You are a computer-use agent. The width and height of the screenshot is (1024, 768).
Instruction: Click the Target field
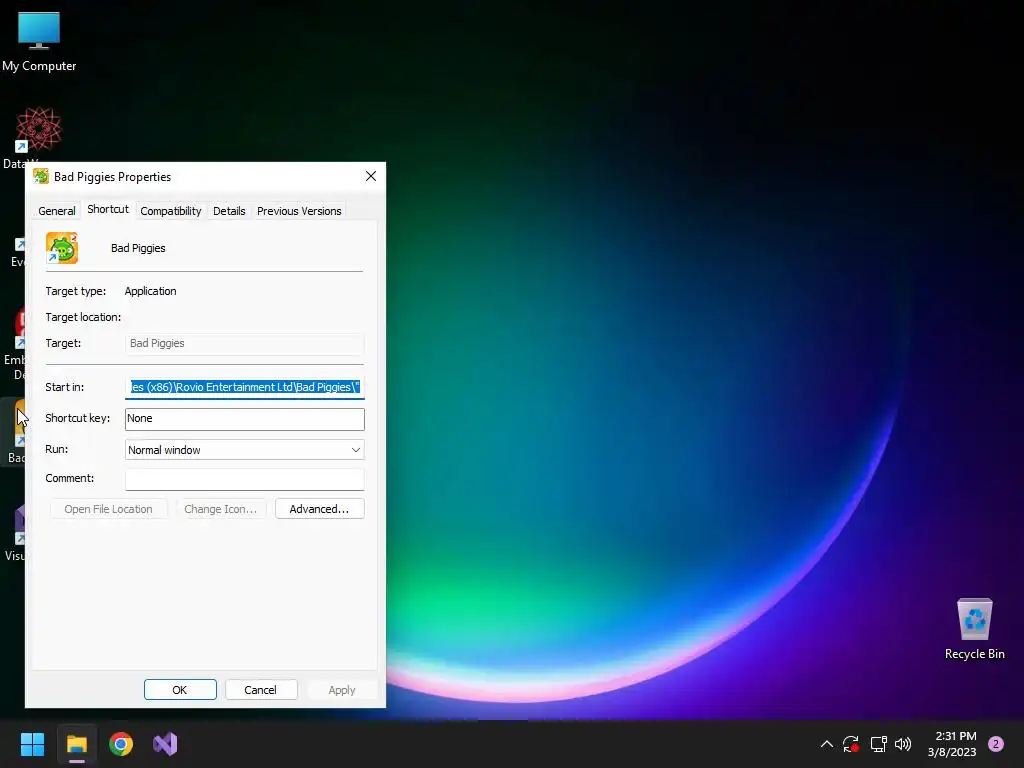click(245, 344)
